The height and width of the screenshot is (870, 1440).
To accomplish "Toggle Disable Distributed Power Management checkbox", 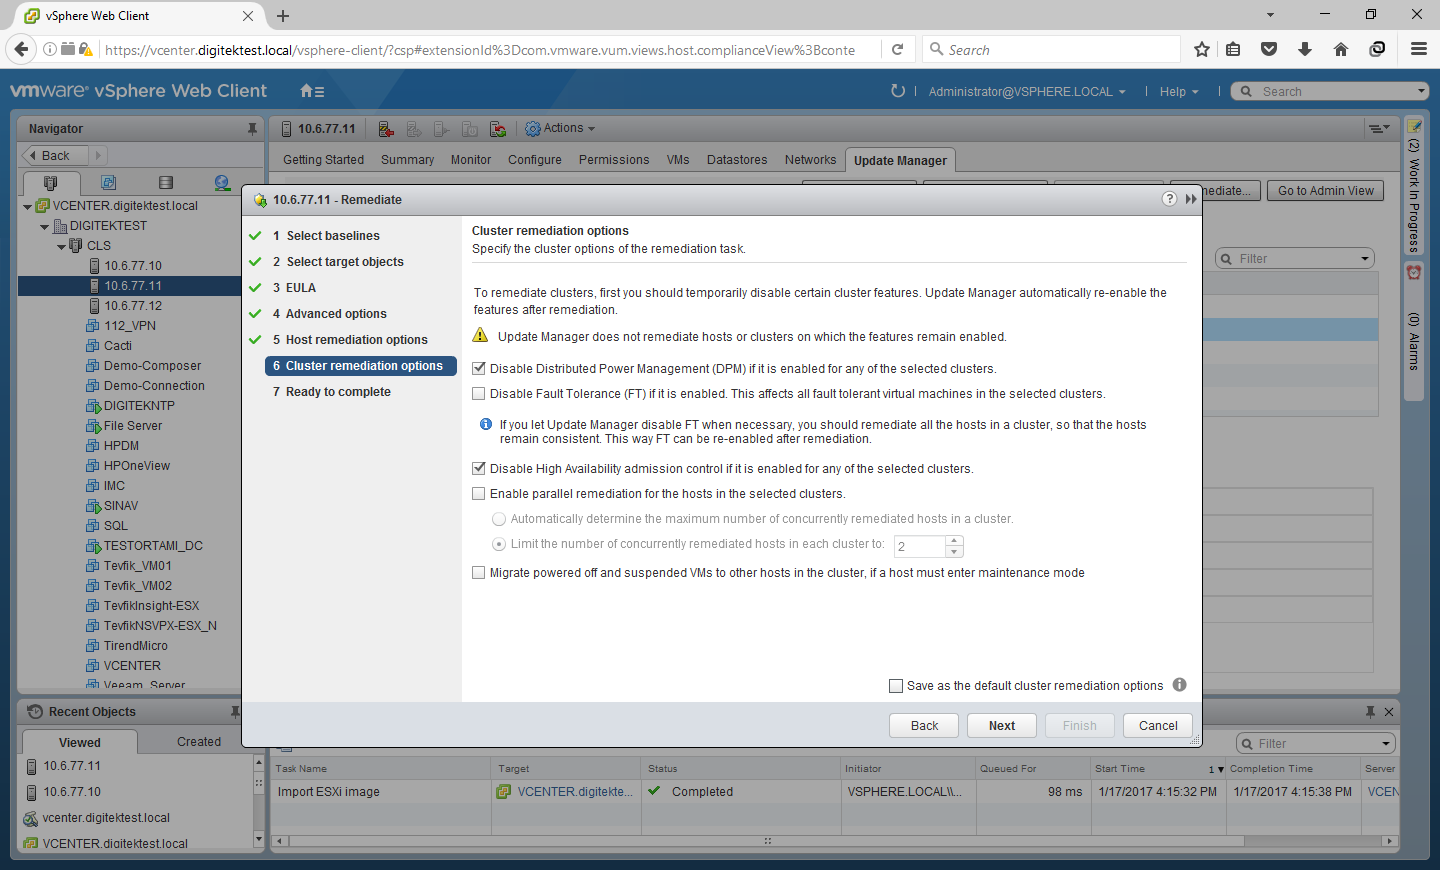I will click(x=479, y=369).
